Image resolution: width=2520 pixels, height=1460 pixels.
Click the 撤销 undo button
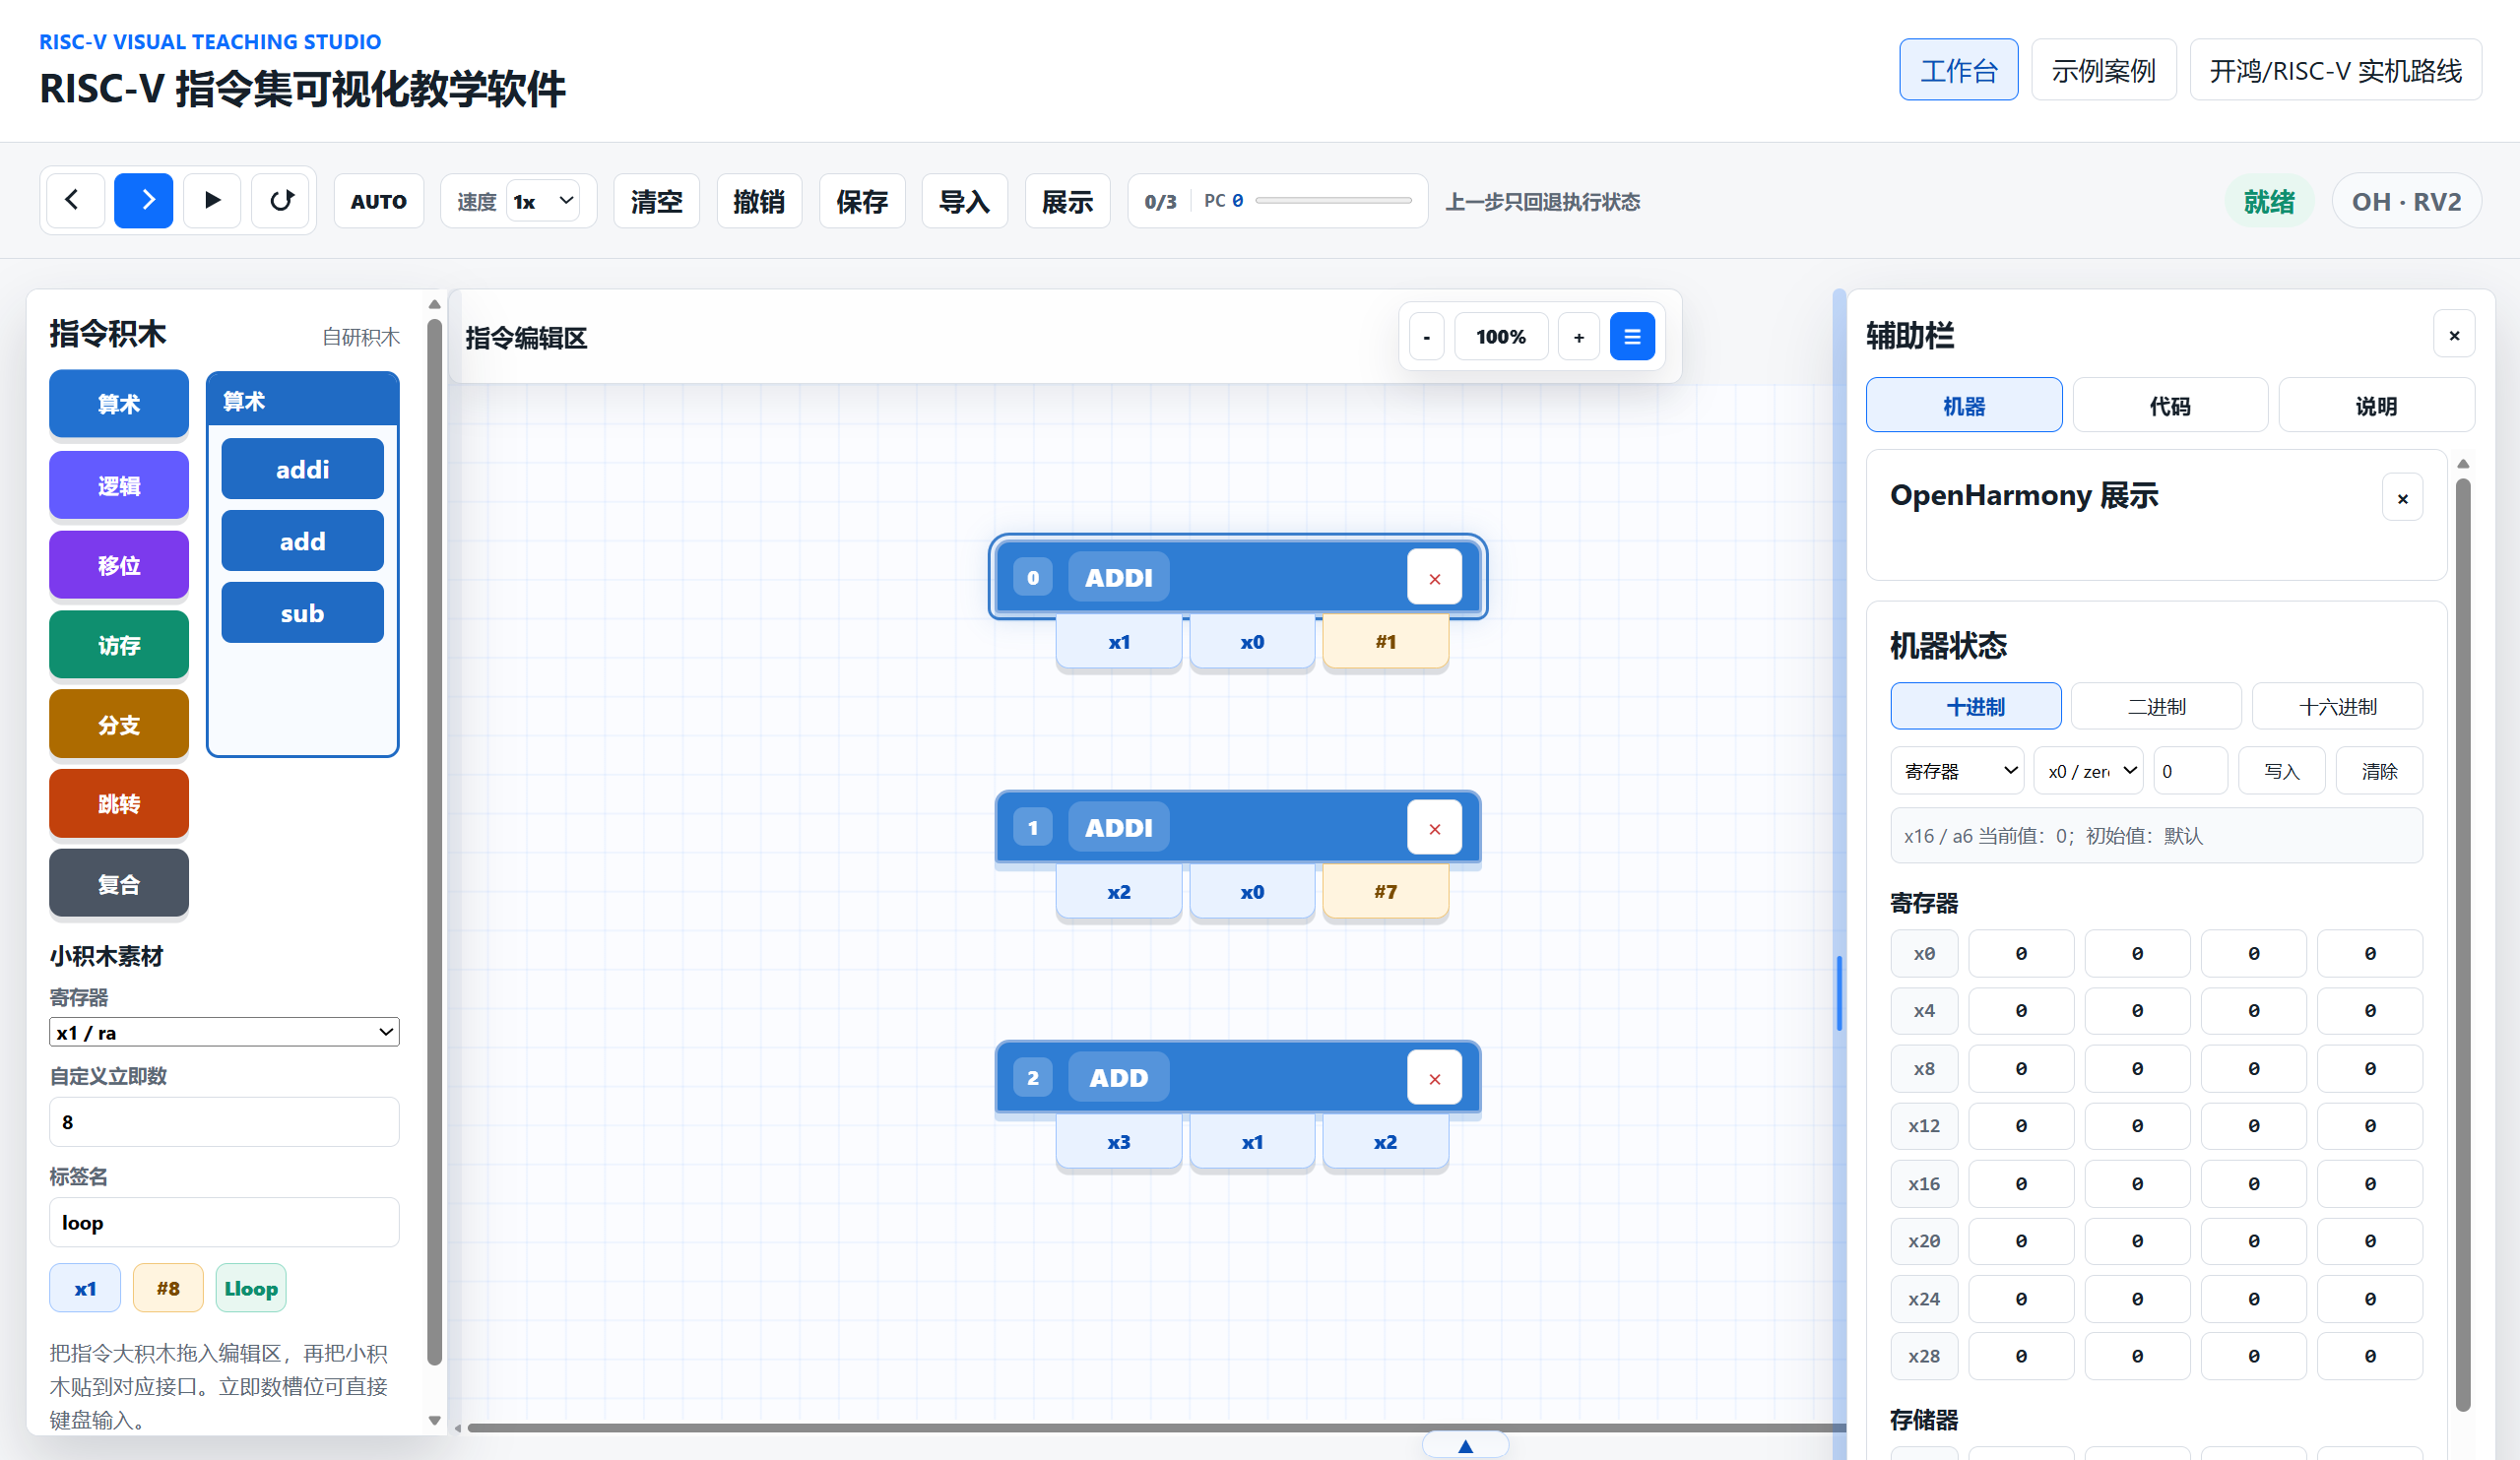[x=759, y=201]
